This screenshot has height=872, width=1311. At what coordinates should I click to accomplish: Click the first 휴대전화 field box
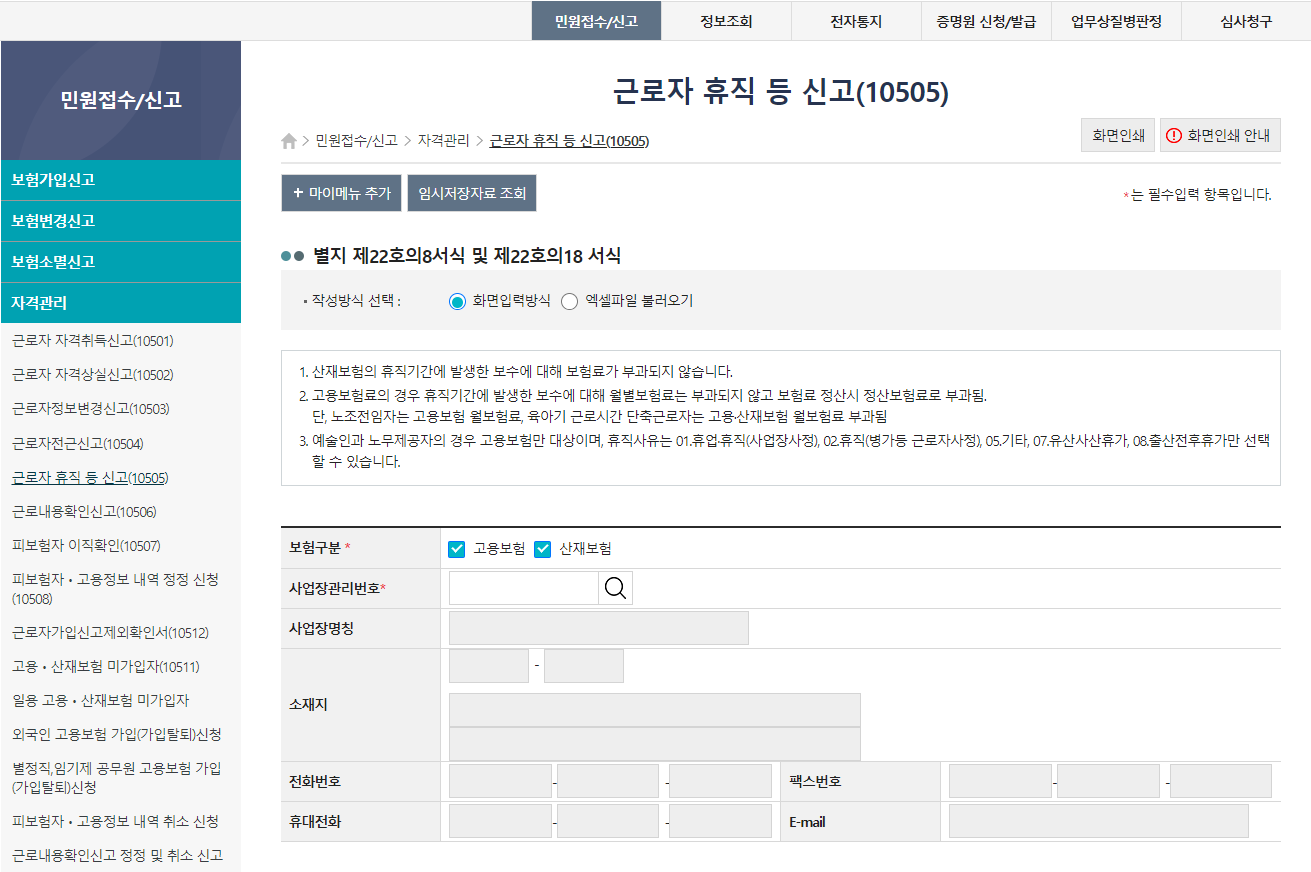pos(500,821)
